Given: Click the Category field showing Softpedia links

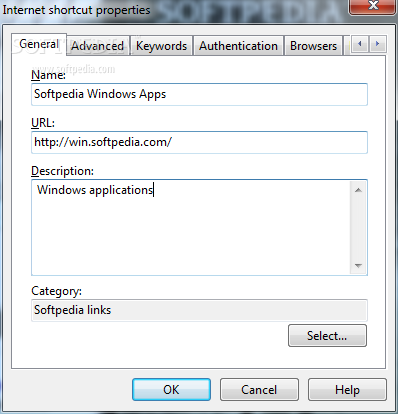Looking at the screenshot, I should click(199, 310).
